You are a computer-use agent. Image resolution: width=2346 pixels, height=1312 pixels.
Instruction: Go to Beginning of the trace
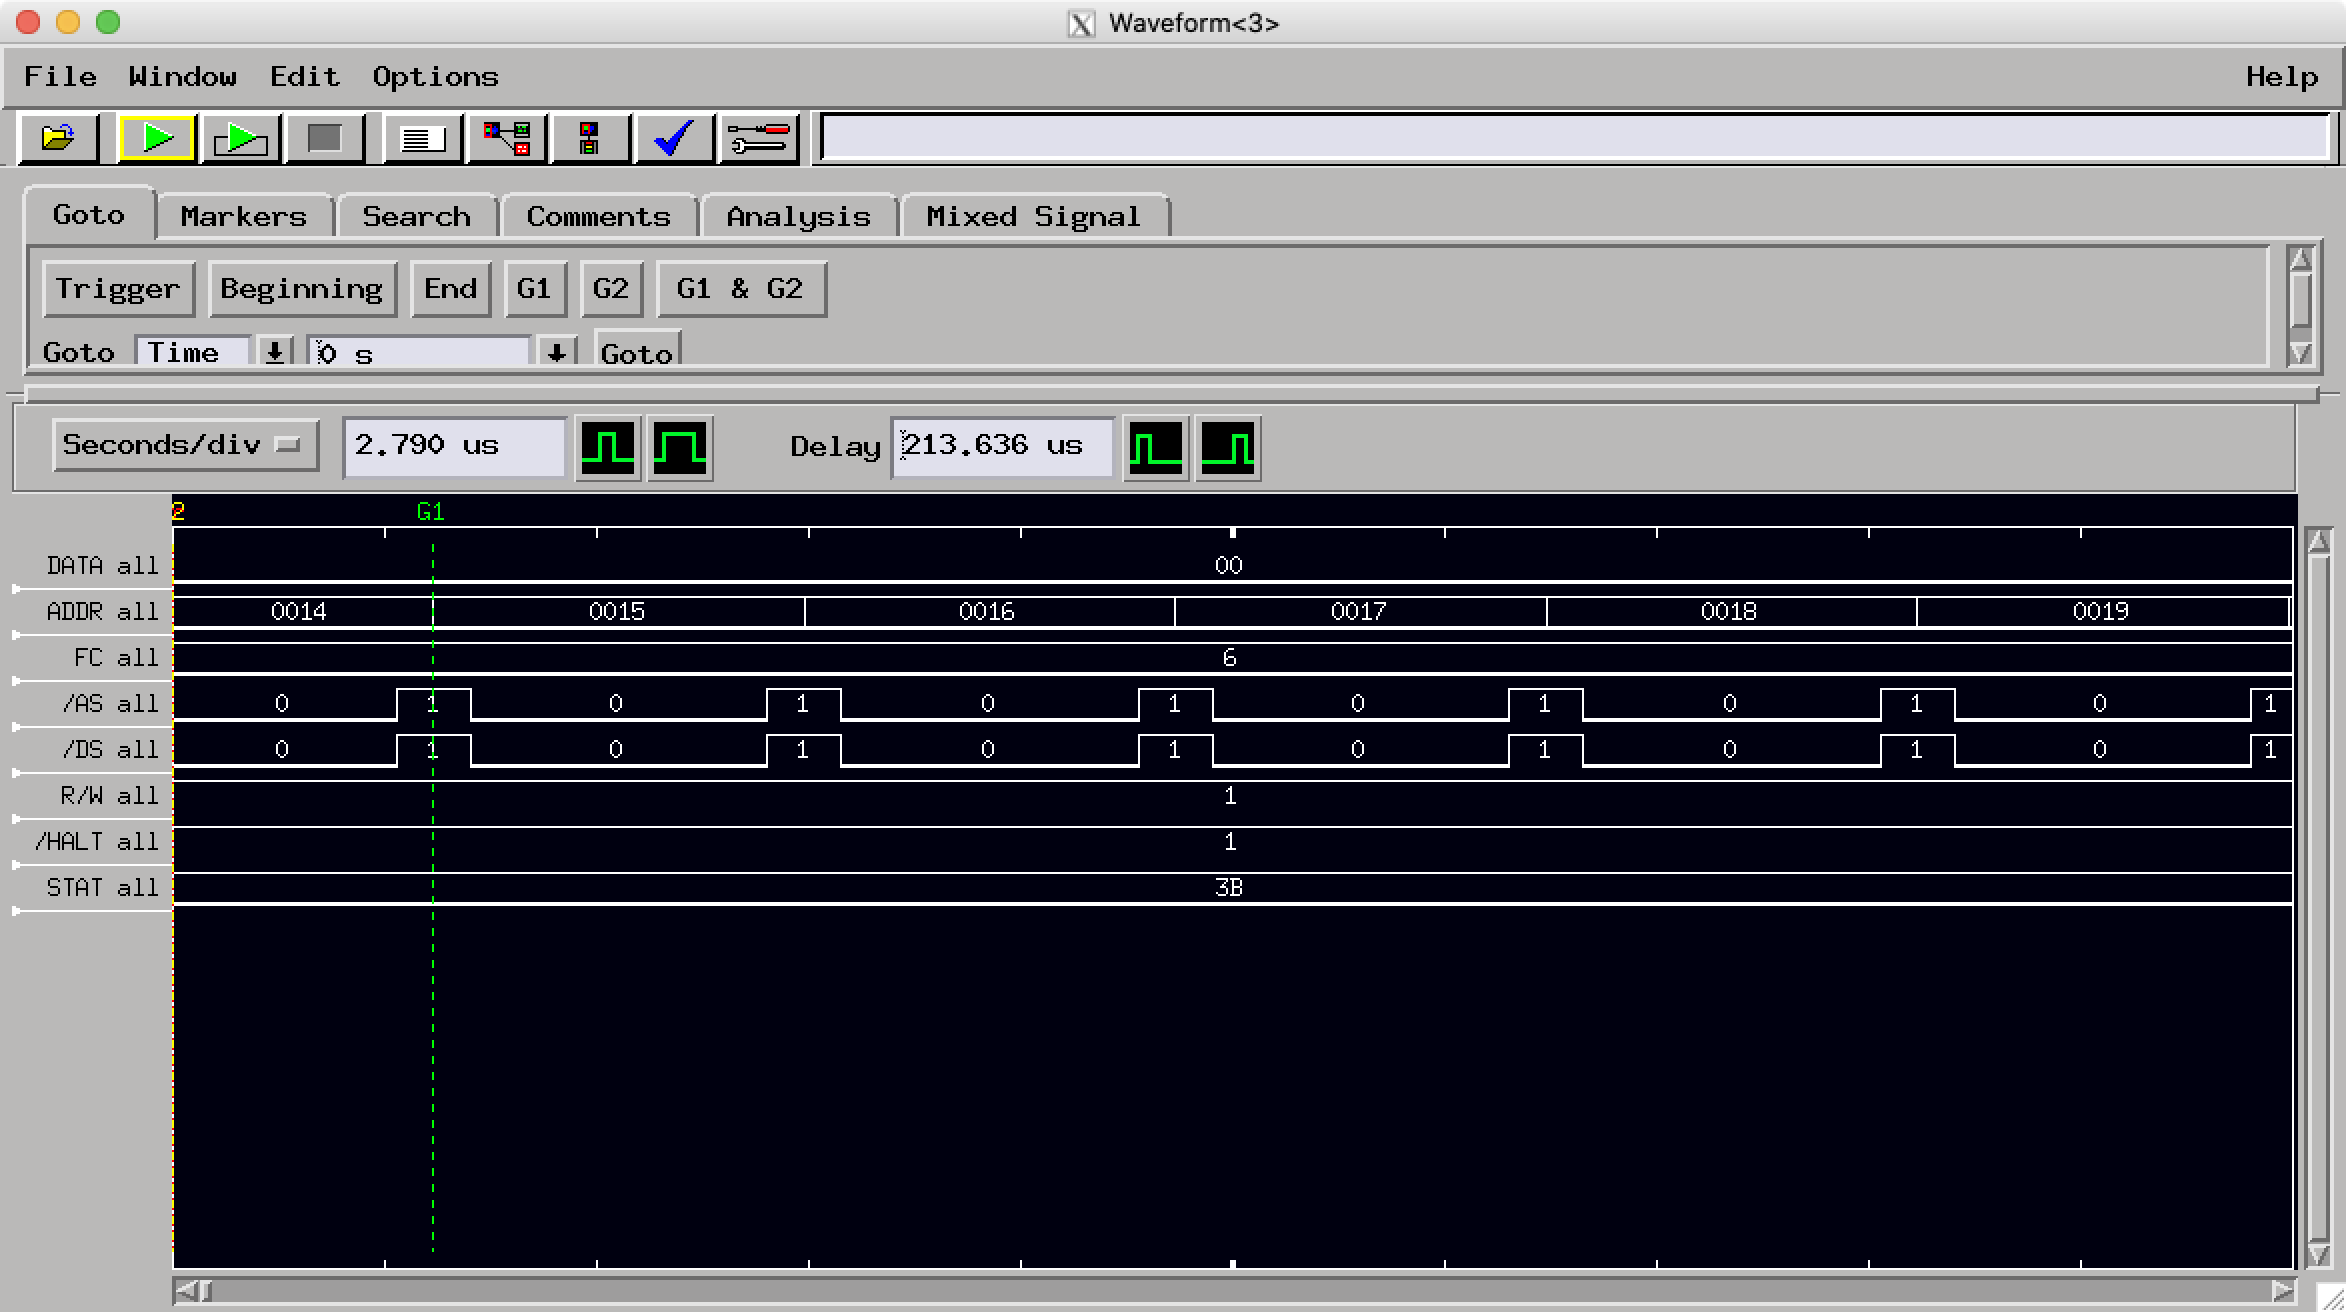click(x=302, y=288)
